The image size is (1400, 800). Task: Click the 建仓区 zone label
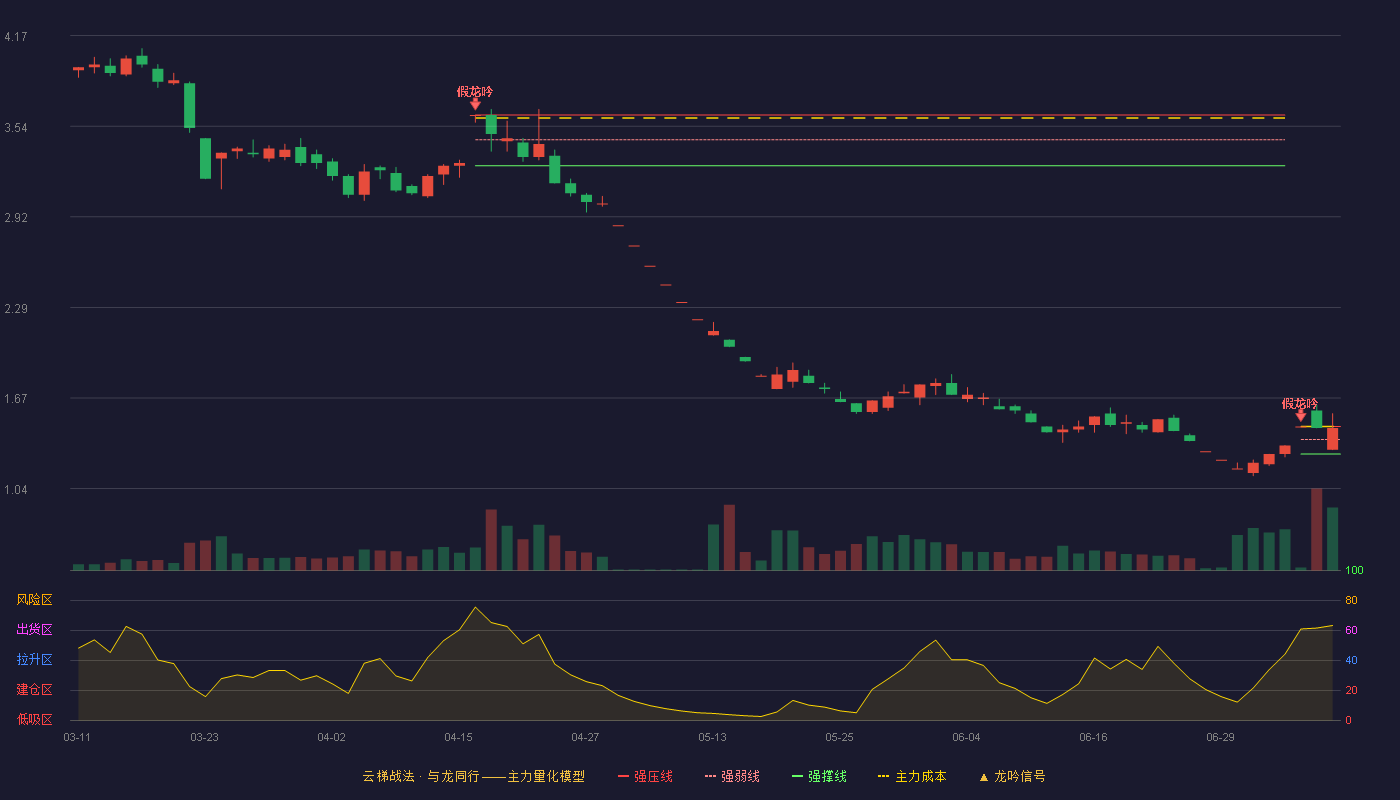coord(34,690)
